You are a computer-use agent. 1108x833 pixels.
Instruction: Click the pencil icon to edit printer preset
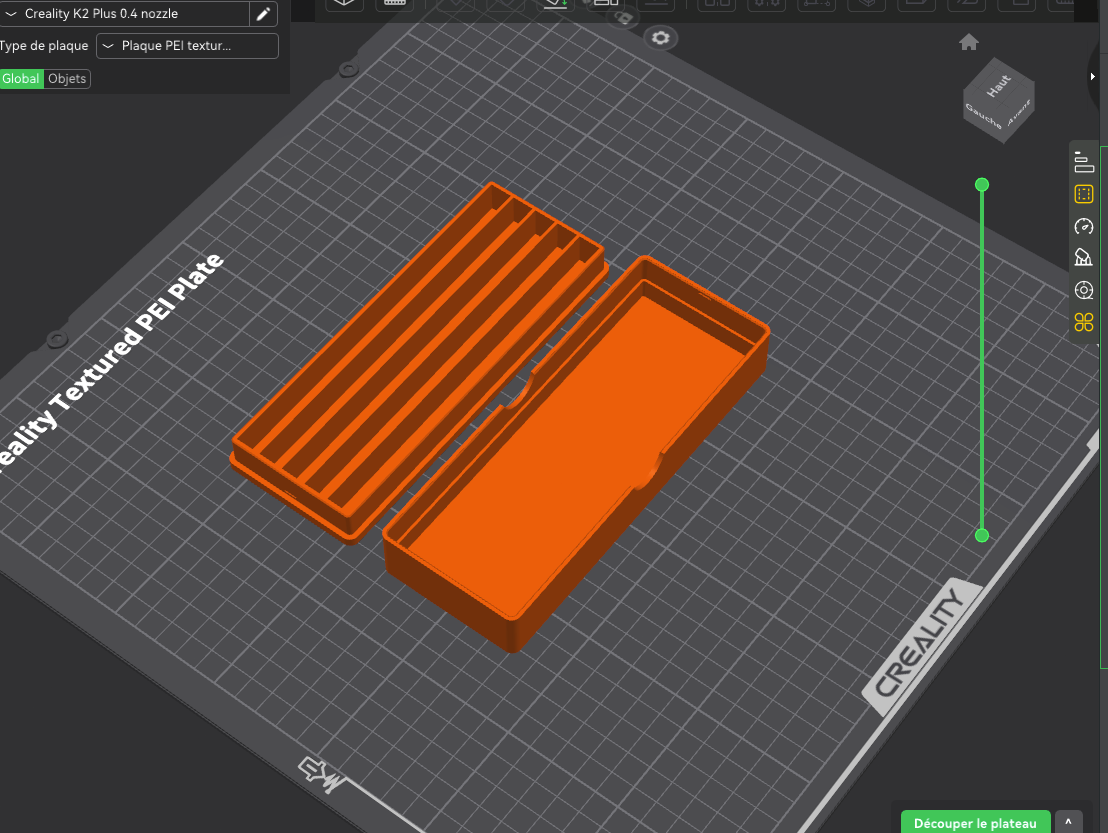click(x=263, y=14)
